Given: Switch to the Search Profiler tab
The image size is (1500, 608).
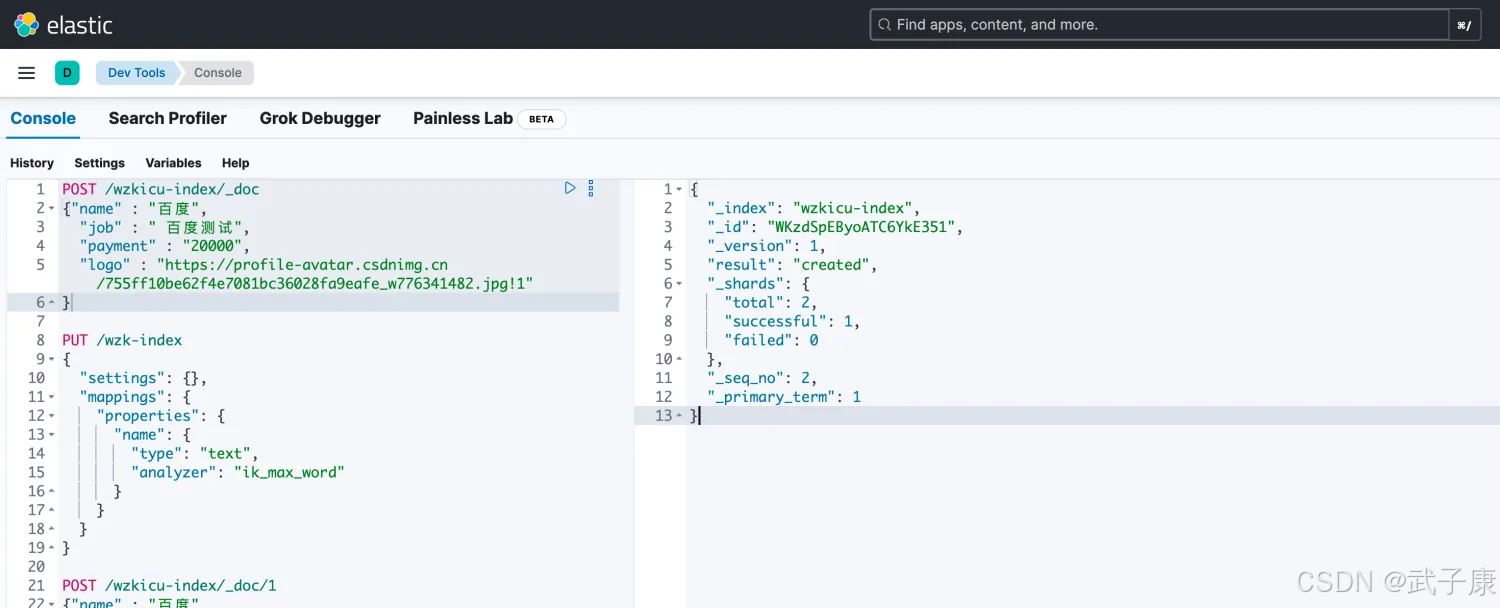Looking at the screenshot, I should coord(167,118).
